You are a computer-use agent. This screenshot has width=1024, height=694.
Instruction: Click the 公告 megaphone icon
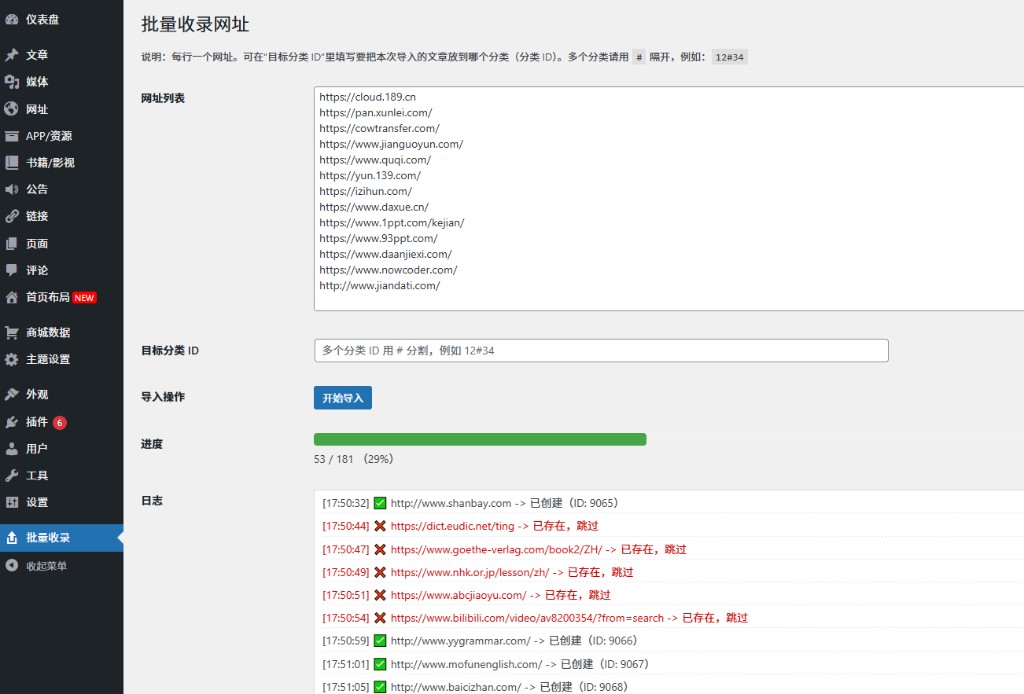tap(14, 189)
